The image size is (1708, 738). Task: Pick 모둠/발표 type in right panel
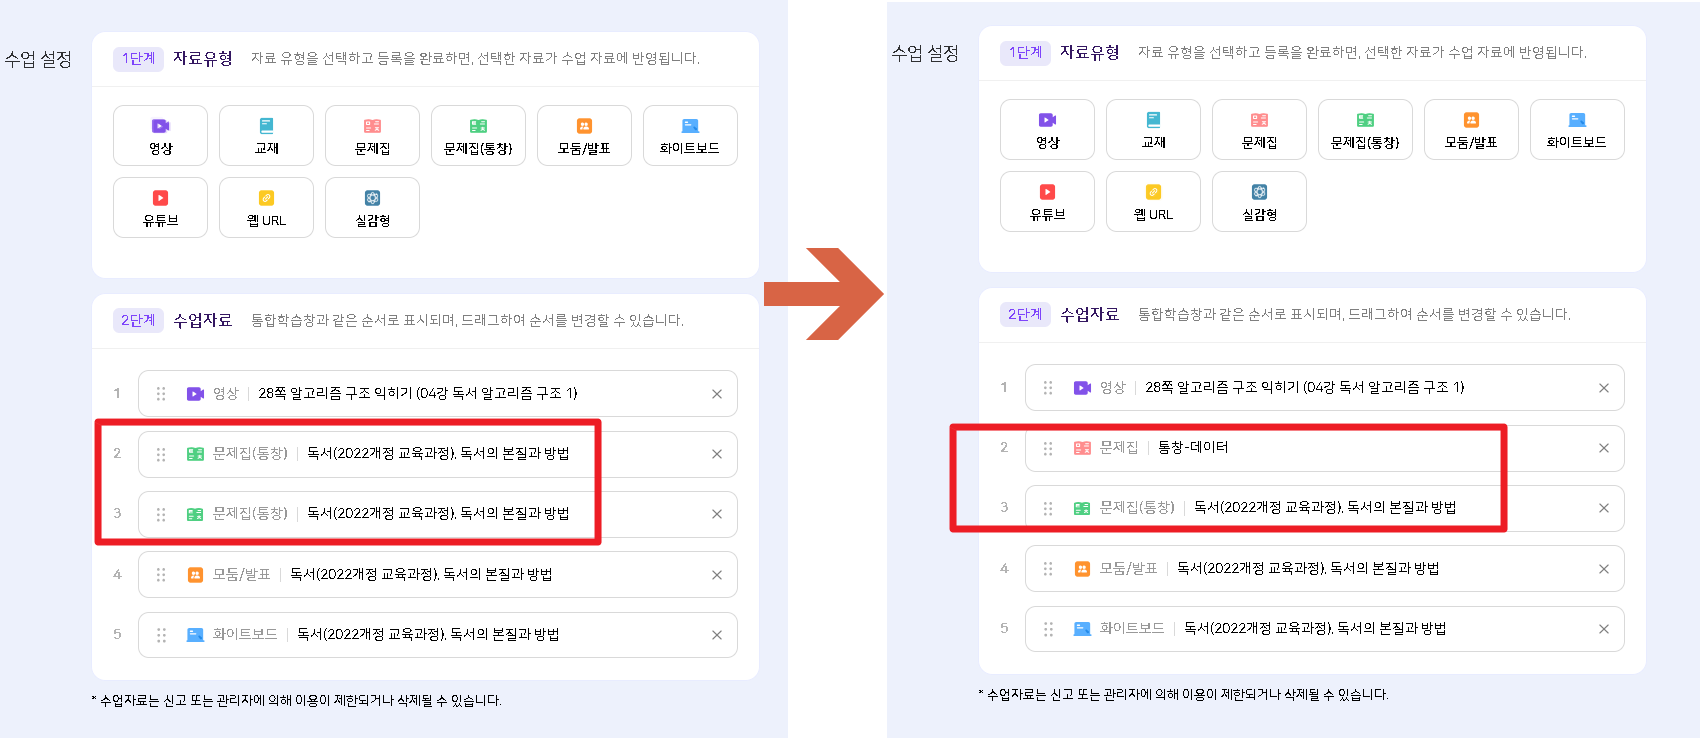[x=1471, y=129]
